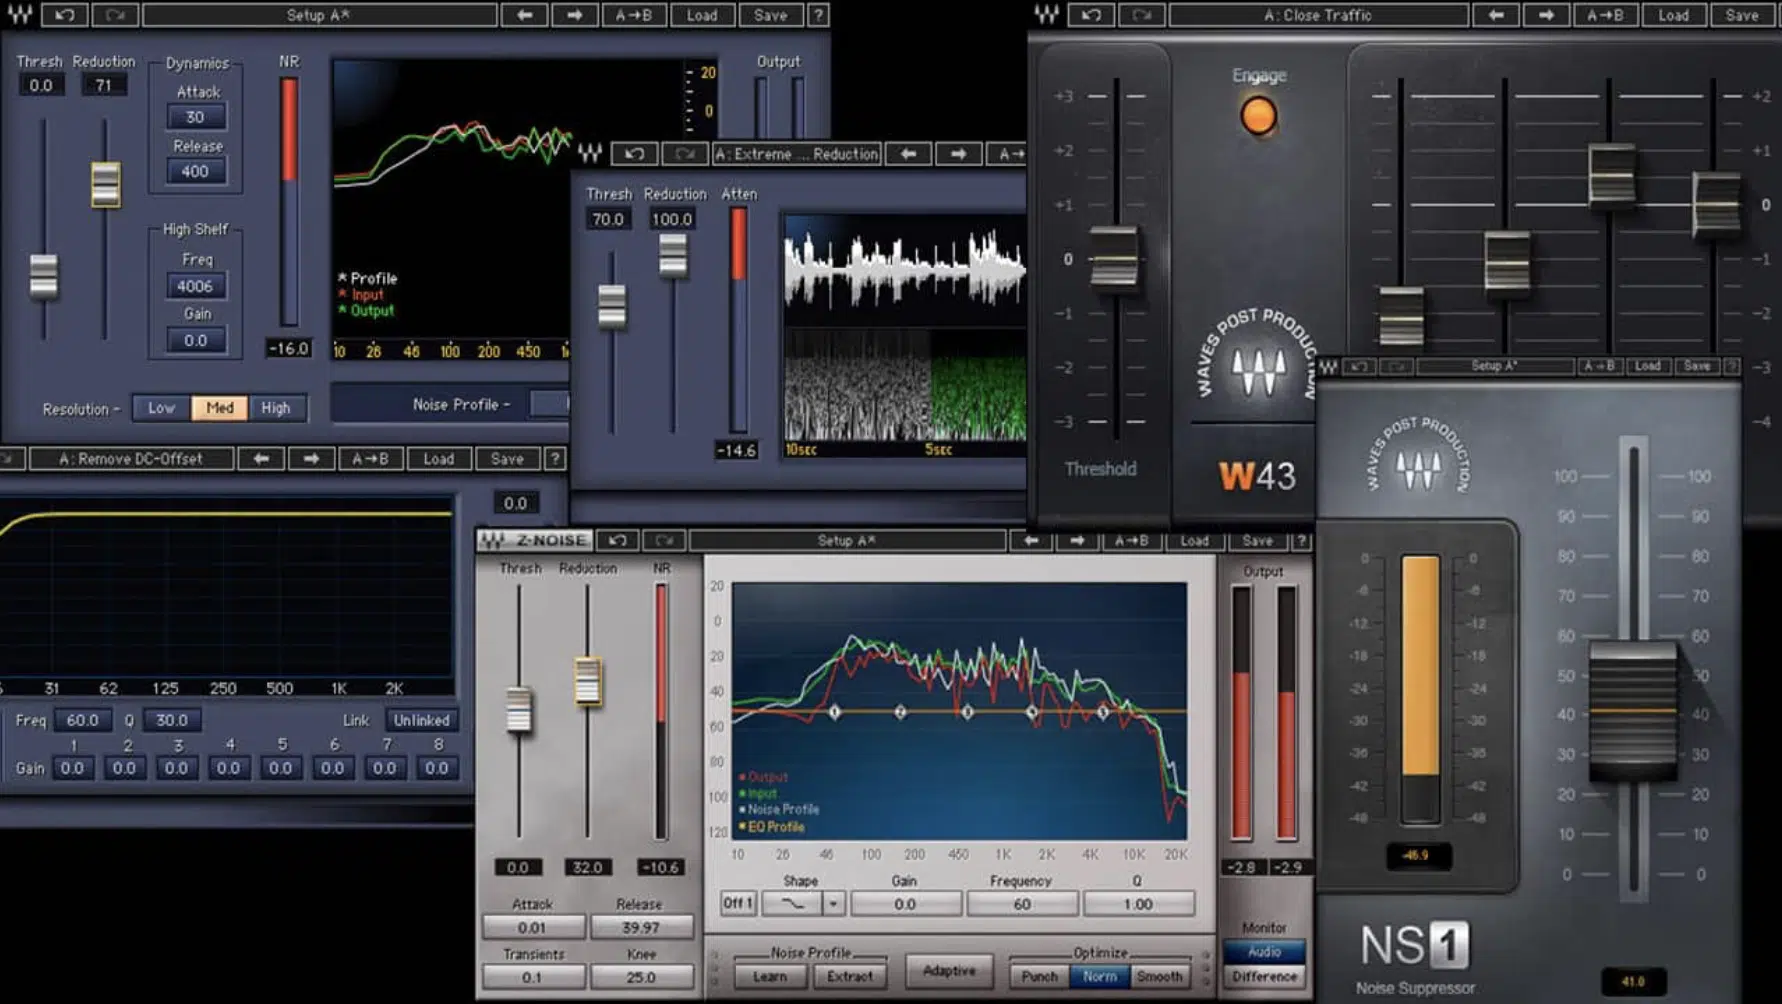
Task: Click redo in the Resolution window toolbar
Action: pyautogui.click(x=115, y=15)
